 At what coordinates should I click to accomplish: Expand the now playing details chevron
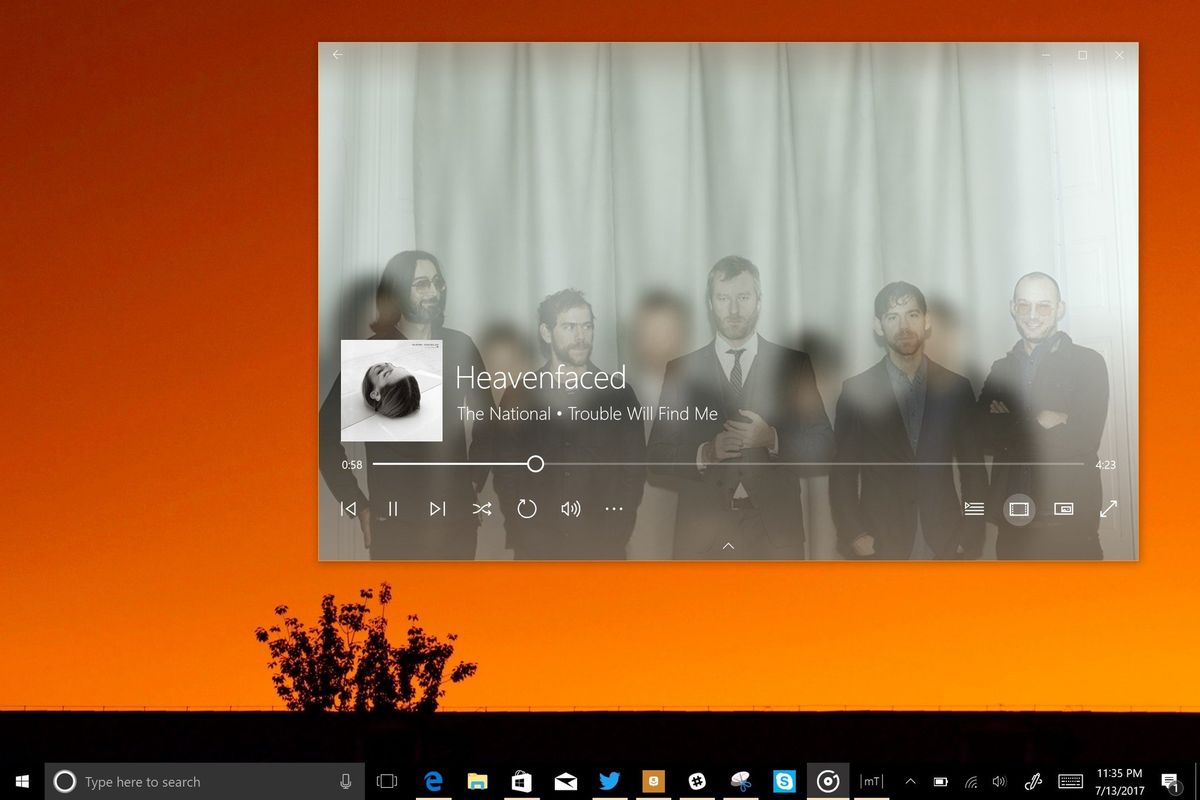point(728,546)
